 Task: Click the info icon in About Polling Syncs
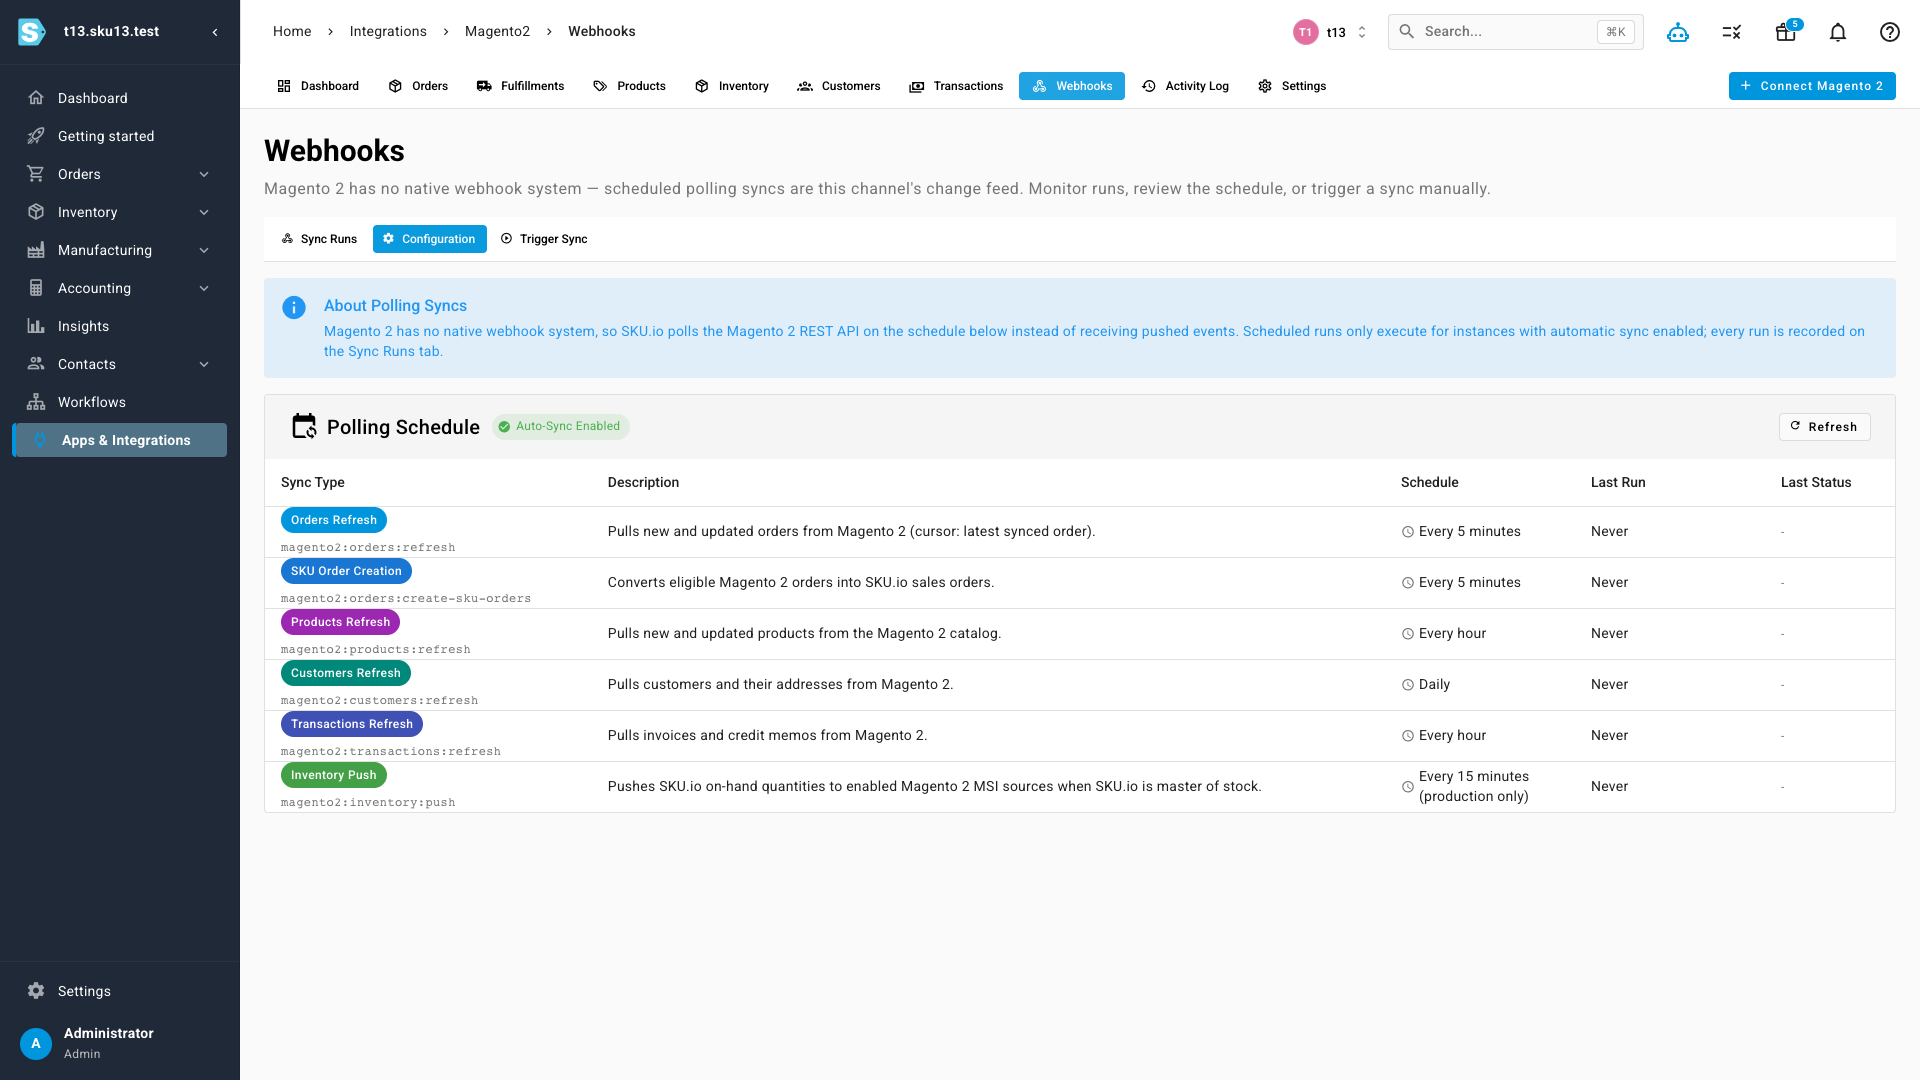click(x=294, y=308)
